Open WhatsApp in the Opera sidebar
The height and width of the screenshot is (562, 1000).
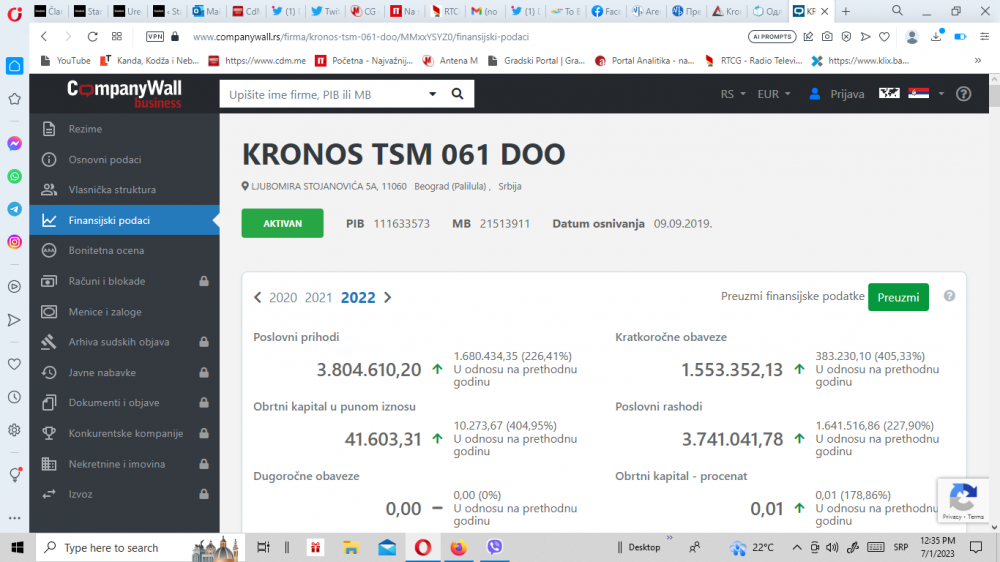pos(14,176)
